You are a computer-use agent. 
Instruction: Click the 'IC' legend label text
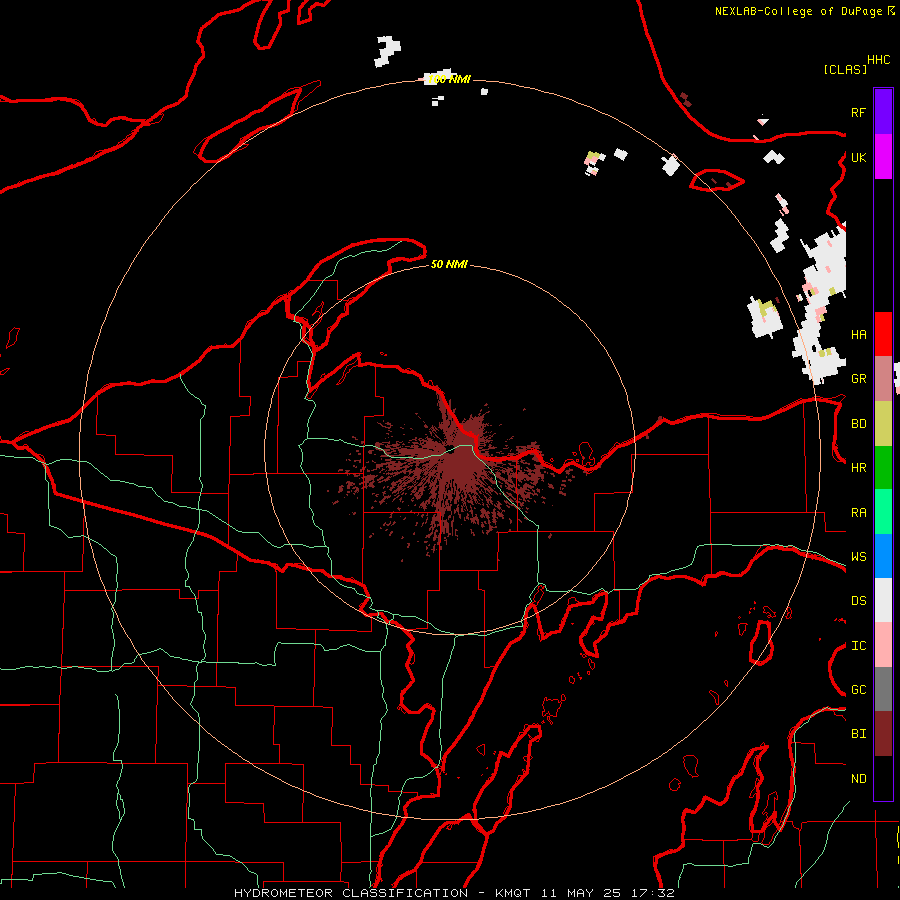[x=858, y=645]
